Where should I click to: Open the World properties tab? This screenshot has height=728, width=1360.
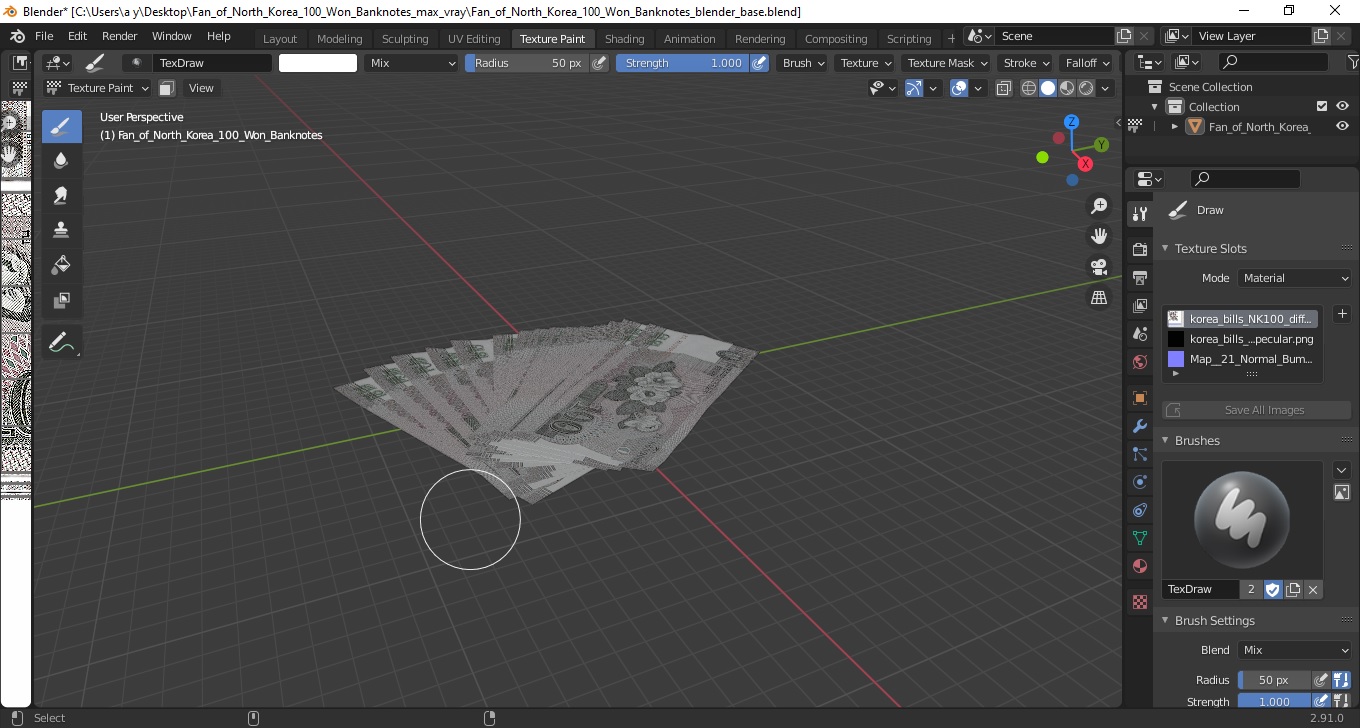point(1139,362)
